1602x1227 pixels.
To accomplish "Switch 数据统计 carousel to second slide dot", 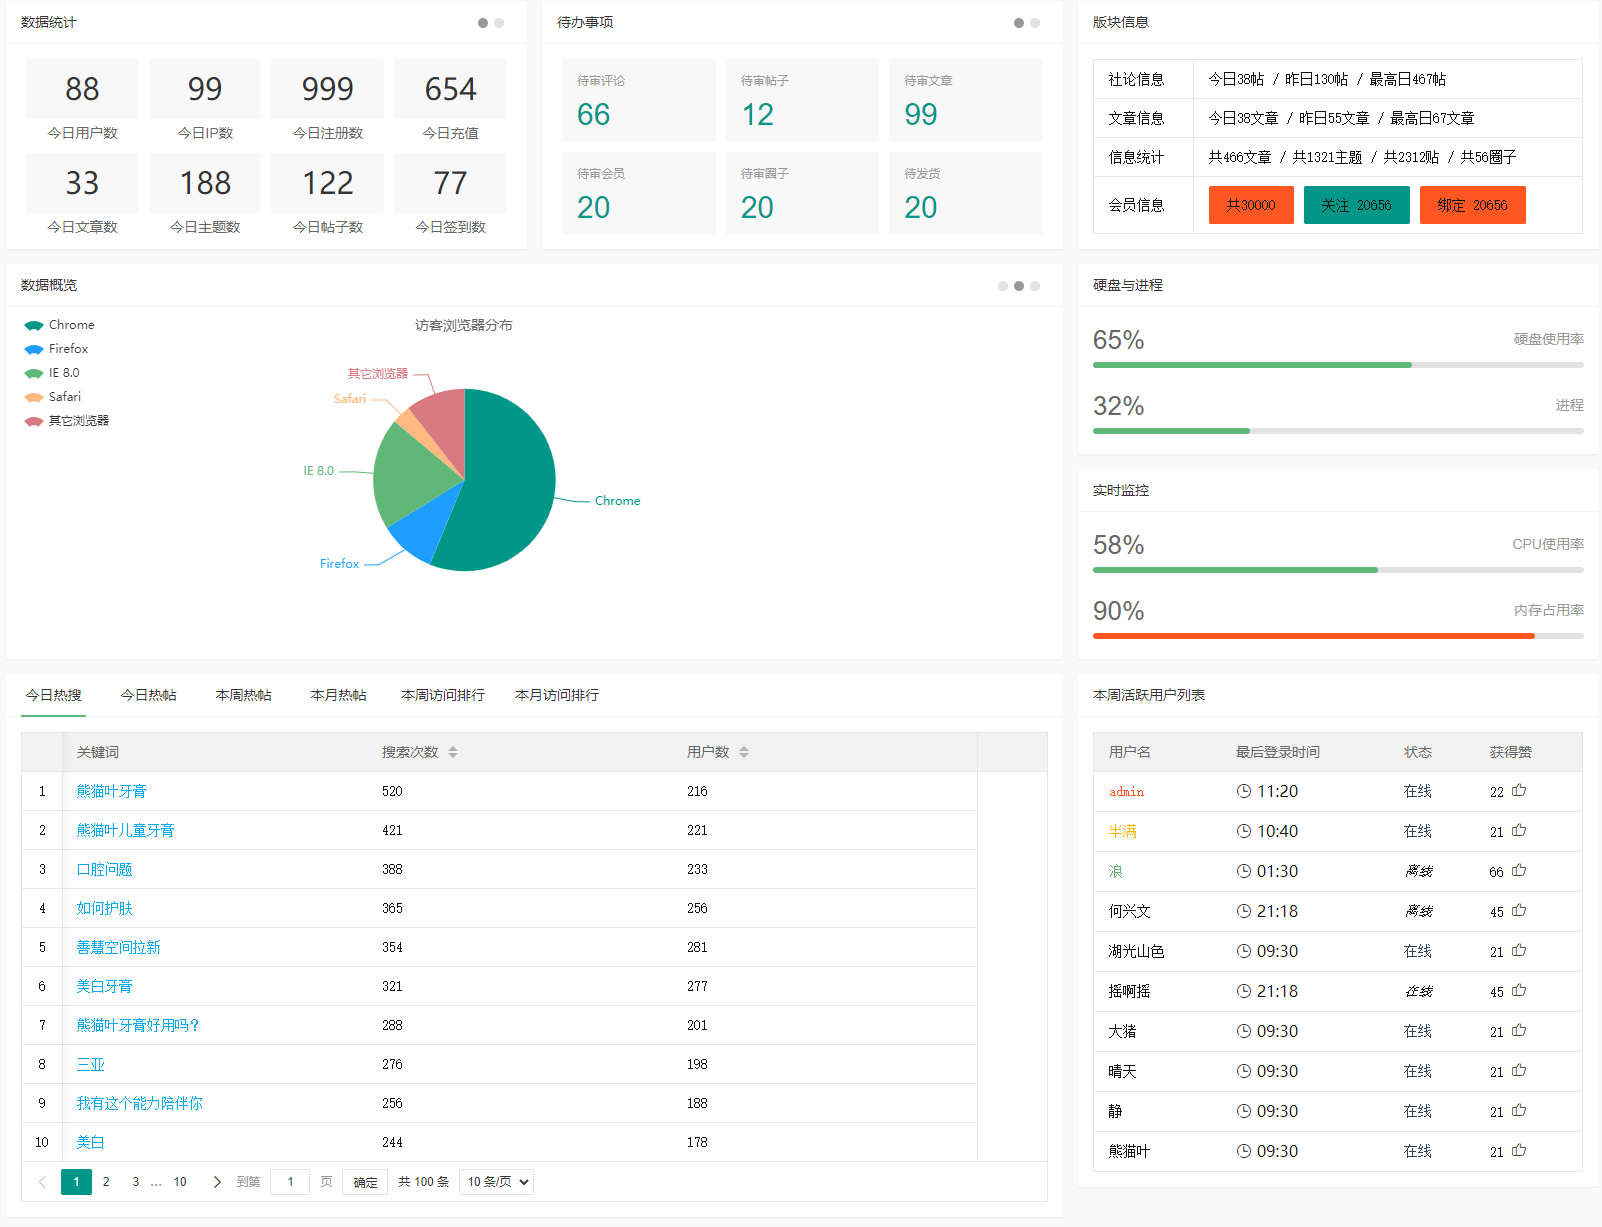I will tap(499, 23).
